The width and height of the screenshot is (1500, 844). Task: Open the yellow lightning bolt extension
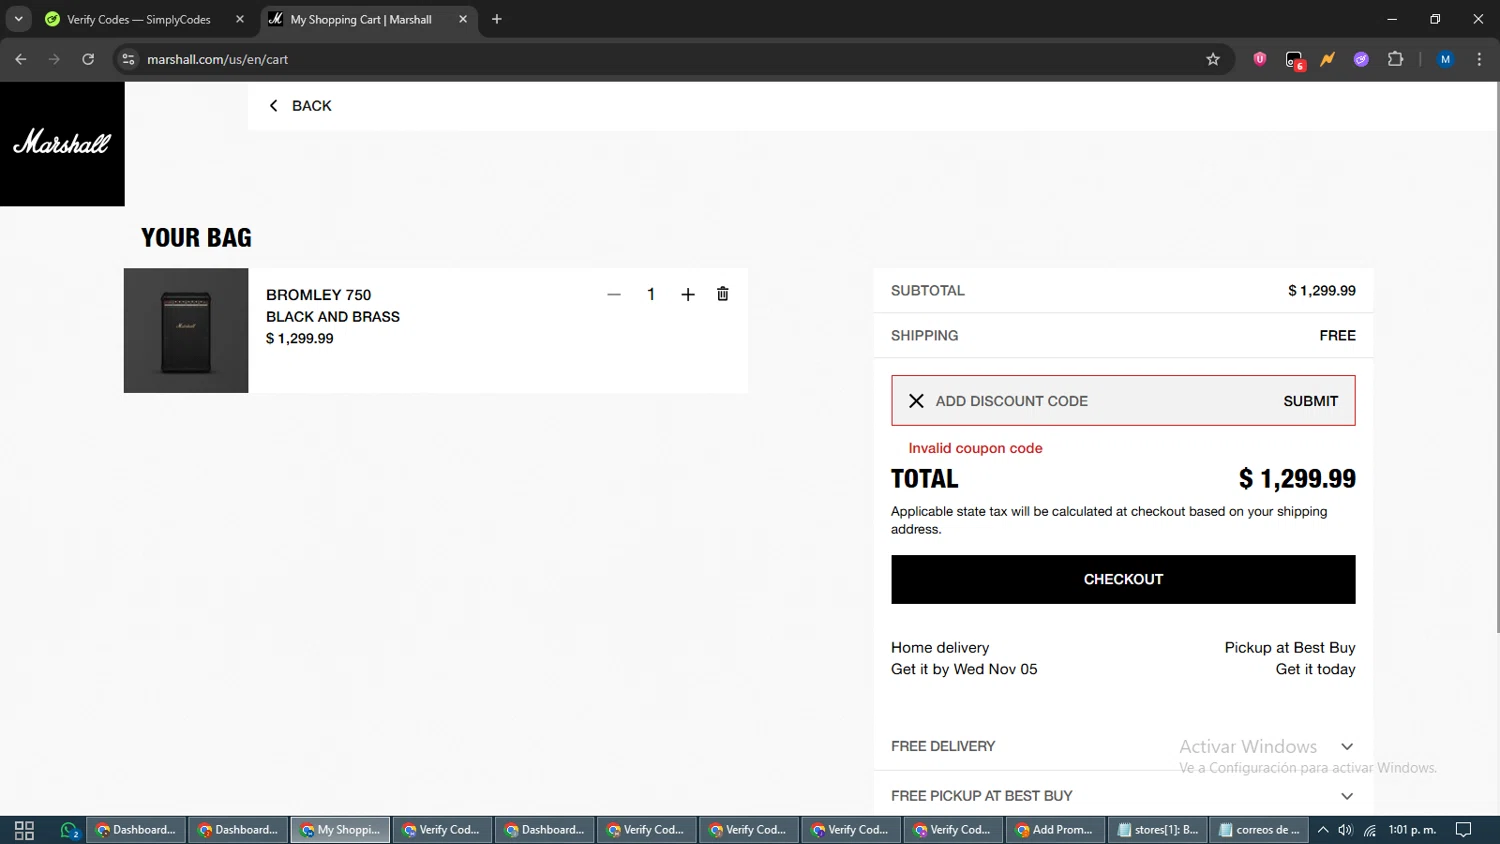point(1328,59)
